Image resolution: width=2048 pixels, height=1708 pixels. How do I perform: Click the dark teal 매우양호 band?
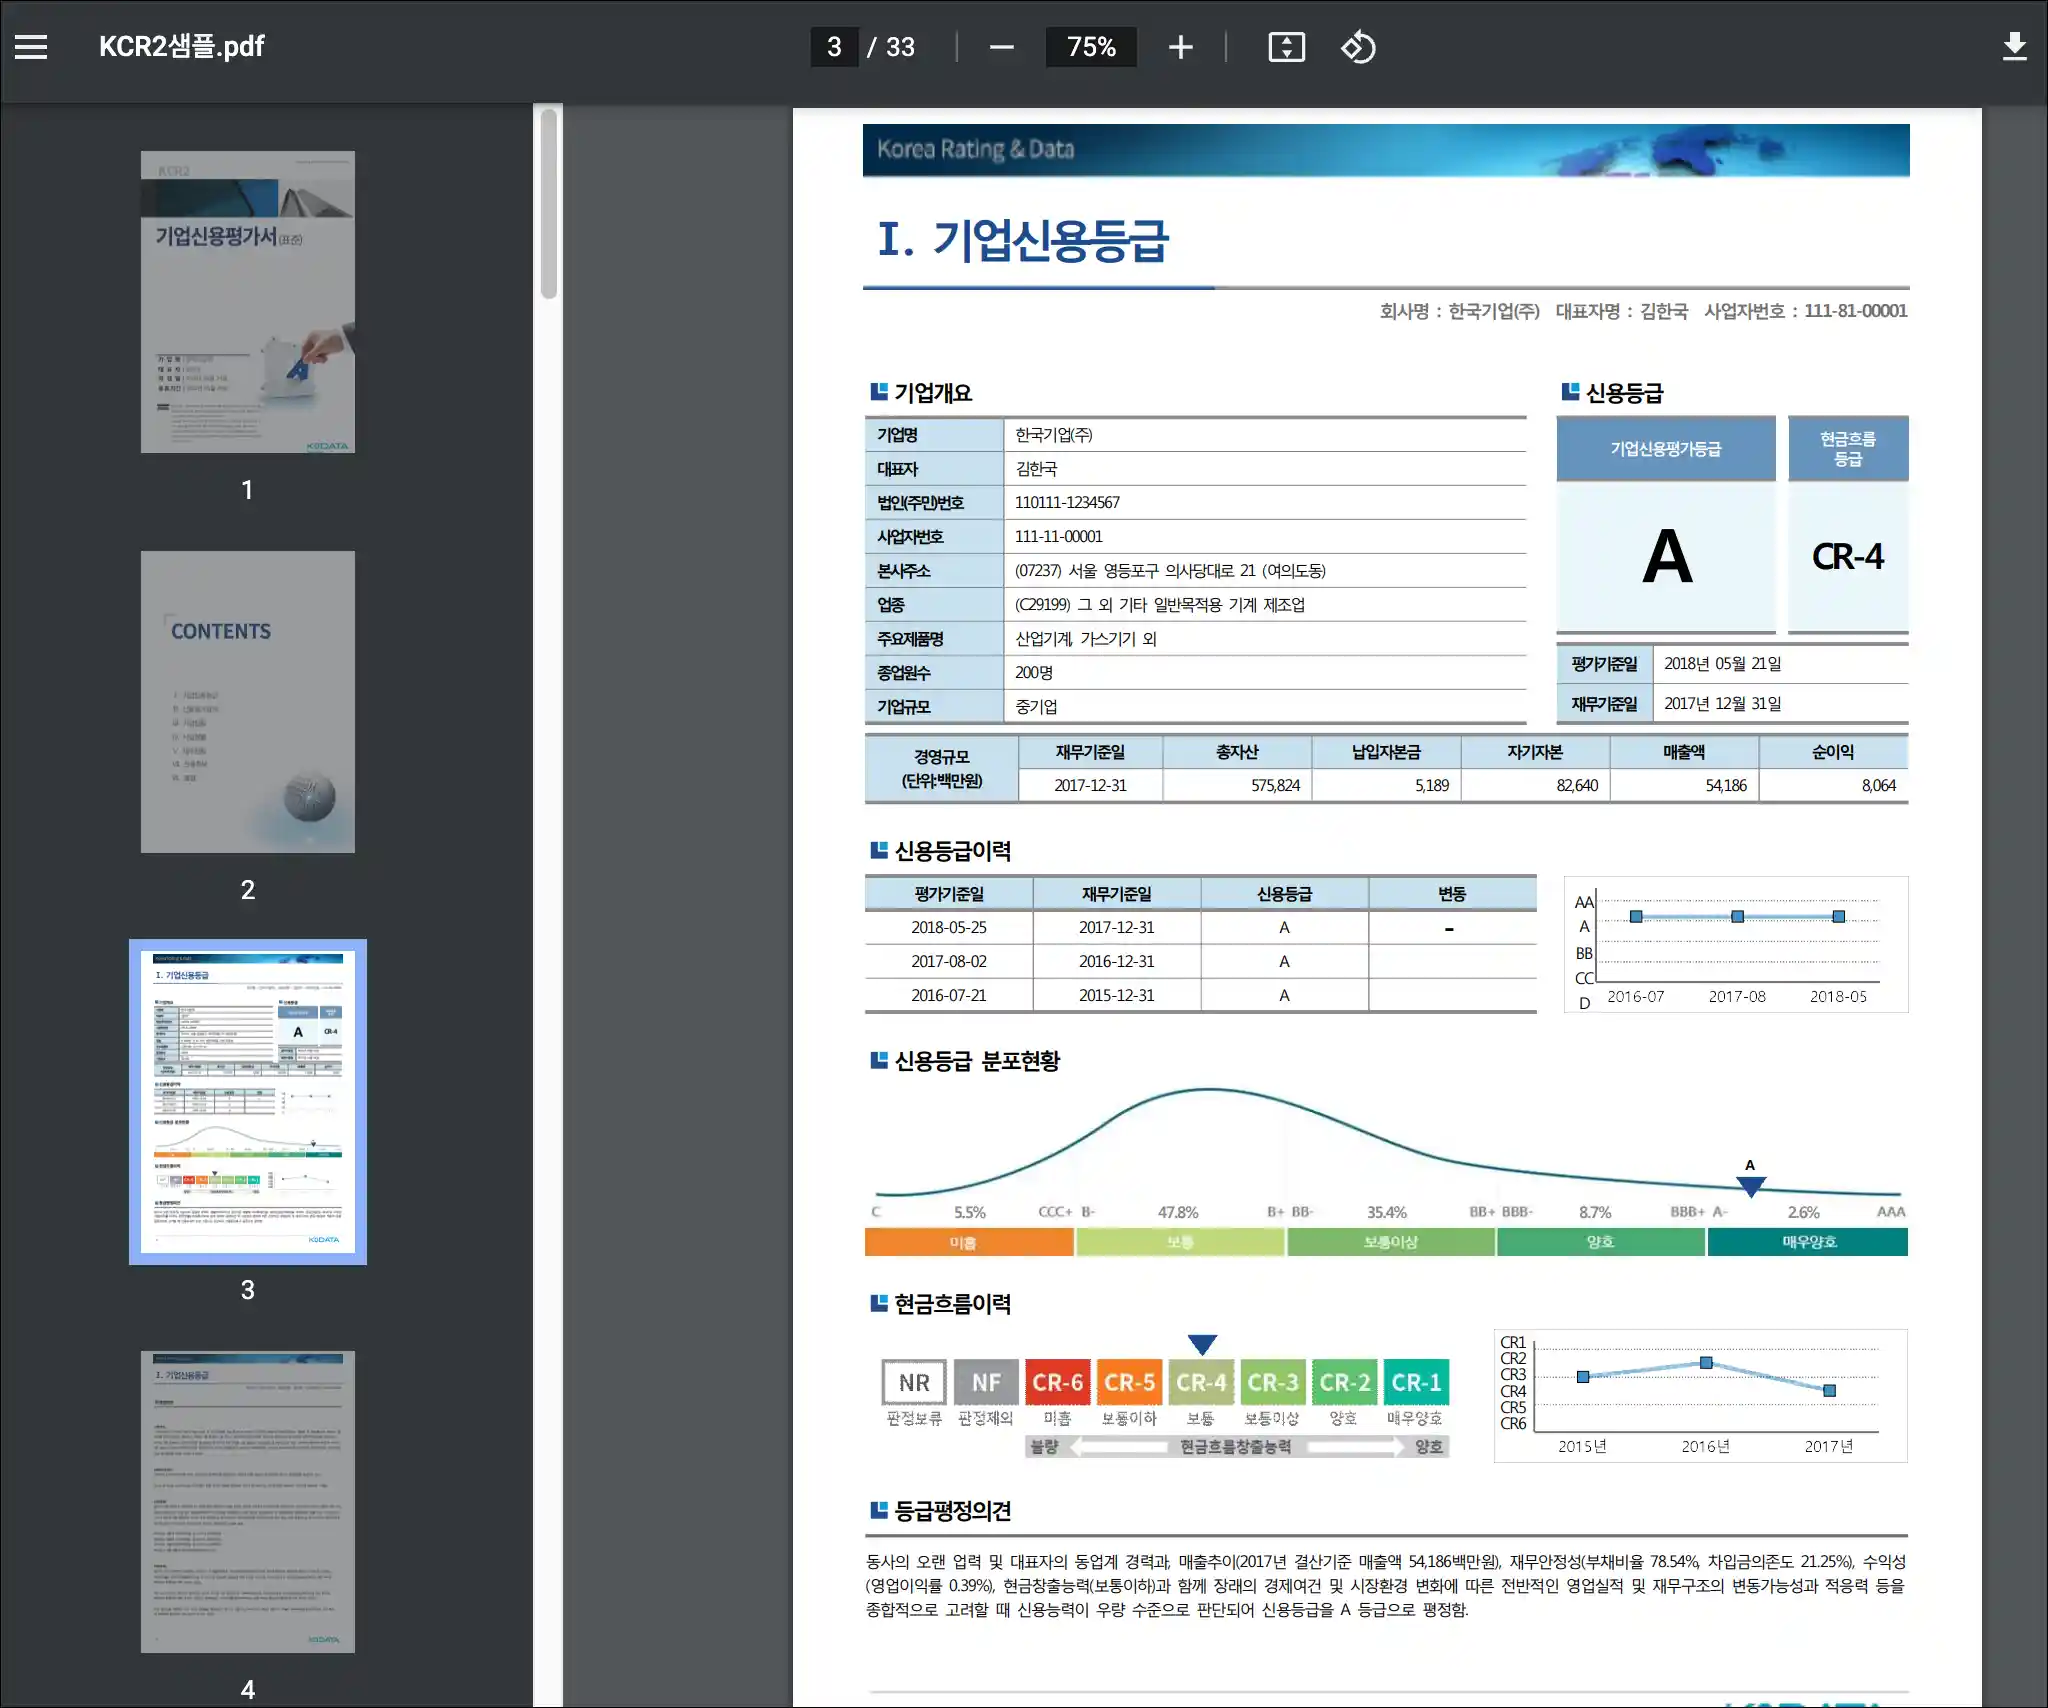tap(1808, 1242)
